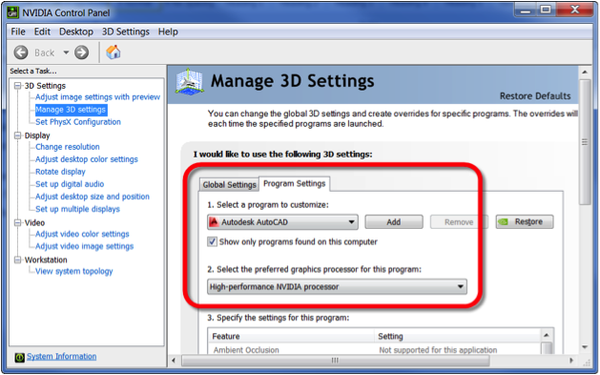Open the back history dropdown arrow

66,52
